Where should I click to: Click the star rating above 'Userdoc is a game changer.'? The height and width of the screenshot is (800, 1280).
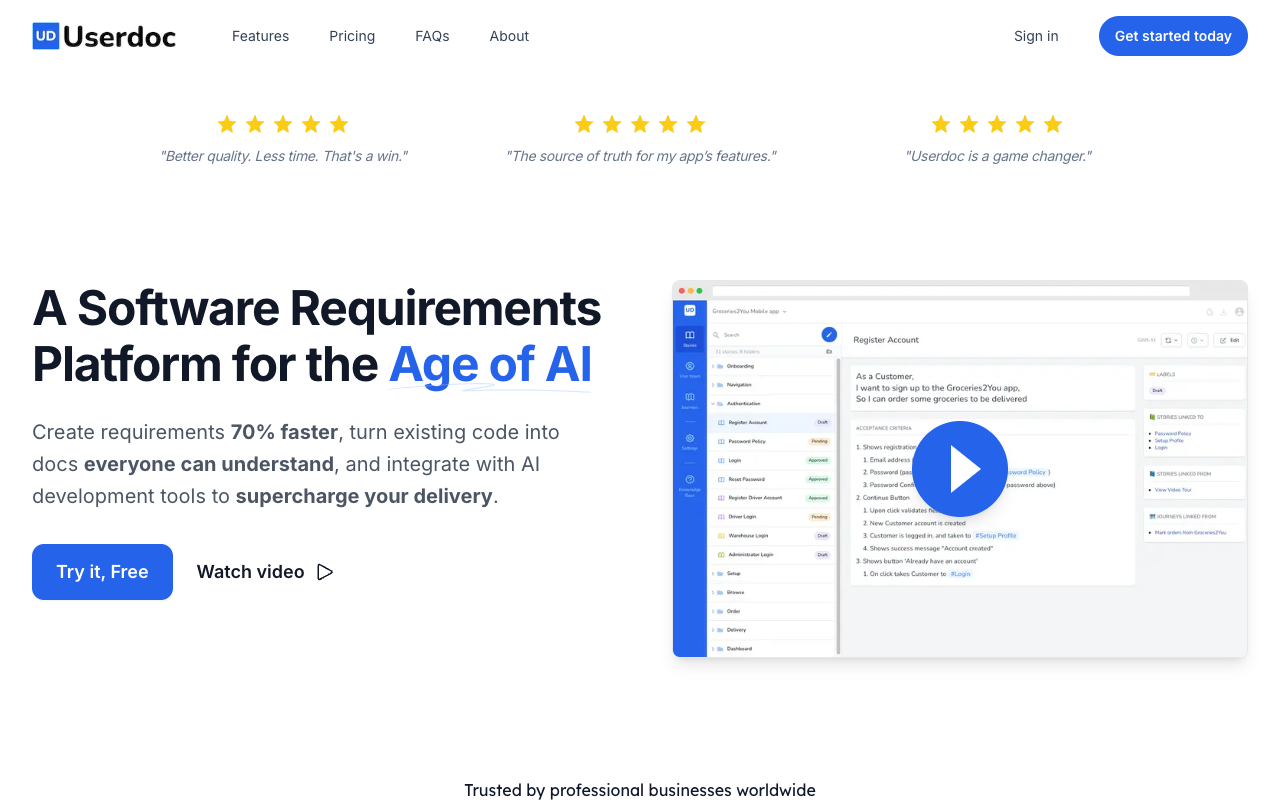click(997, 124)
